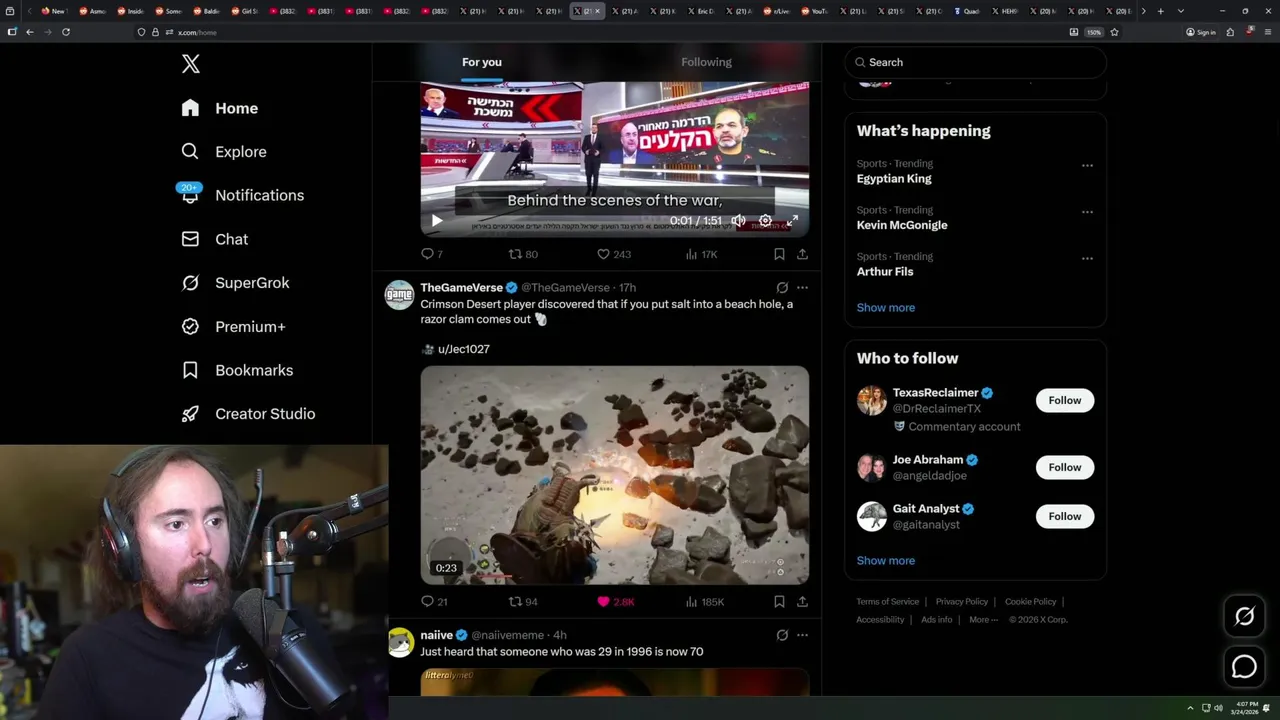Open news video settings gear

pyautogui.click(x=765, y=221)
